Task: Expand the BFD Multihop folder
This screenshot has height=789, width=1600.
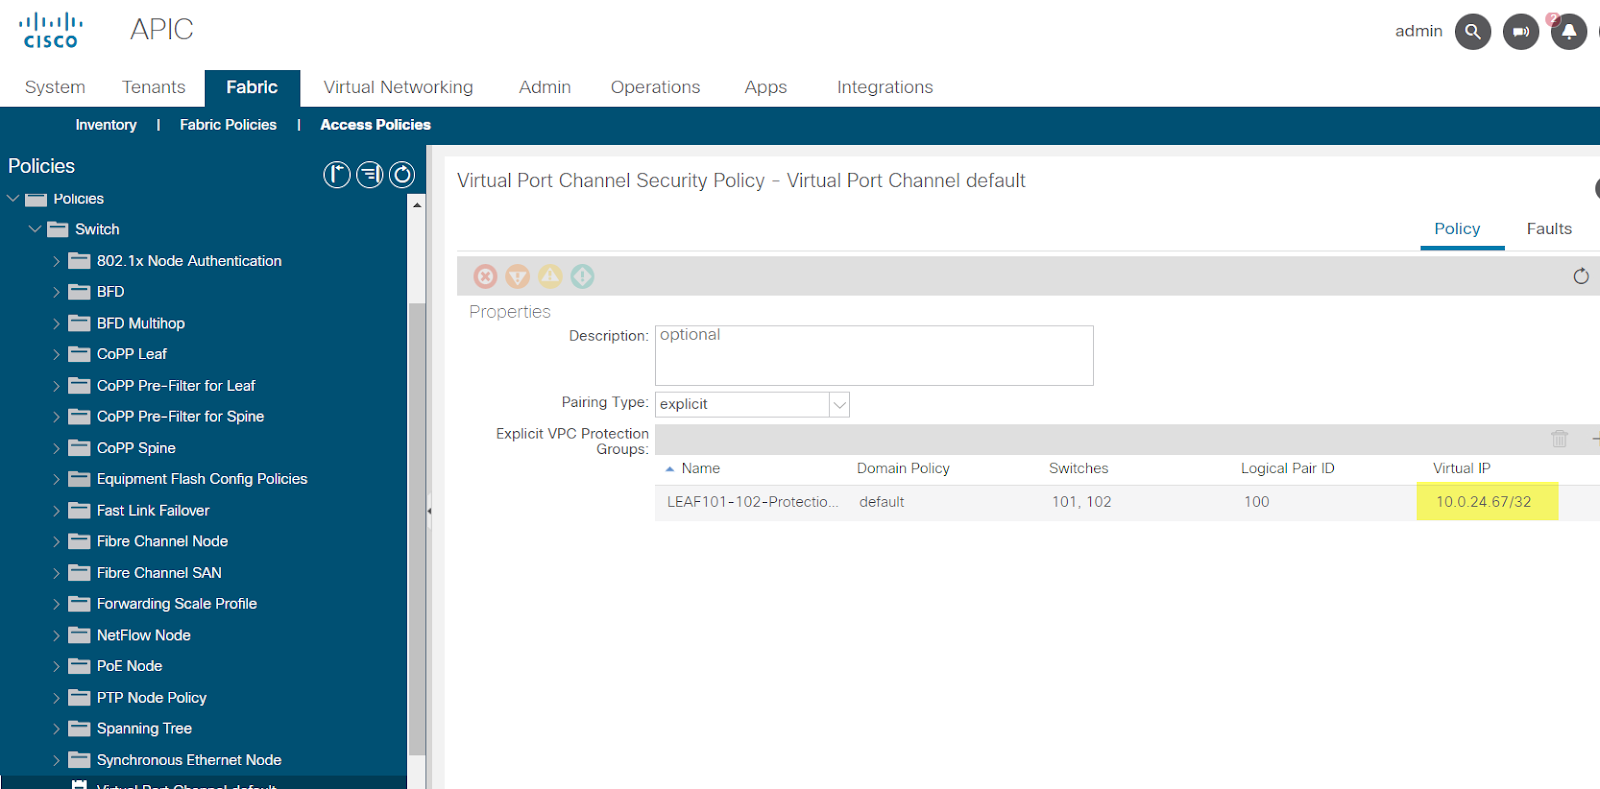Action: 56,323
